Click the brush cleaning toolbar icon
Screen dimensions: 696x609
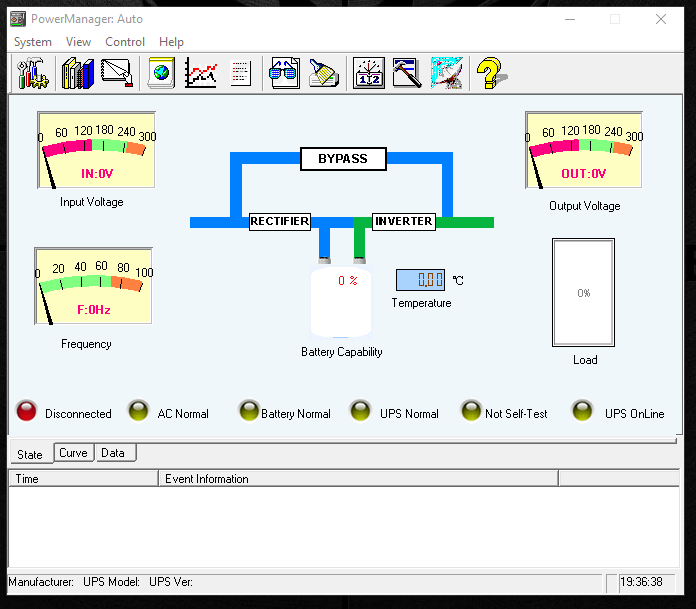324,73
